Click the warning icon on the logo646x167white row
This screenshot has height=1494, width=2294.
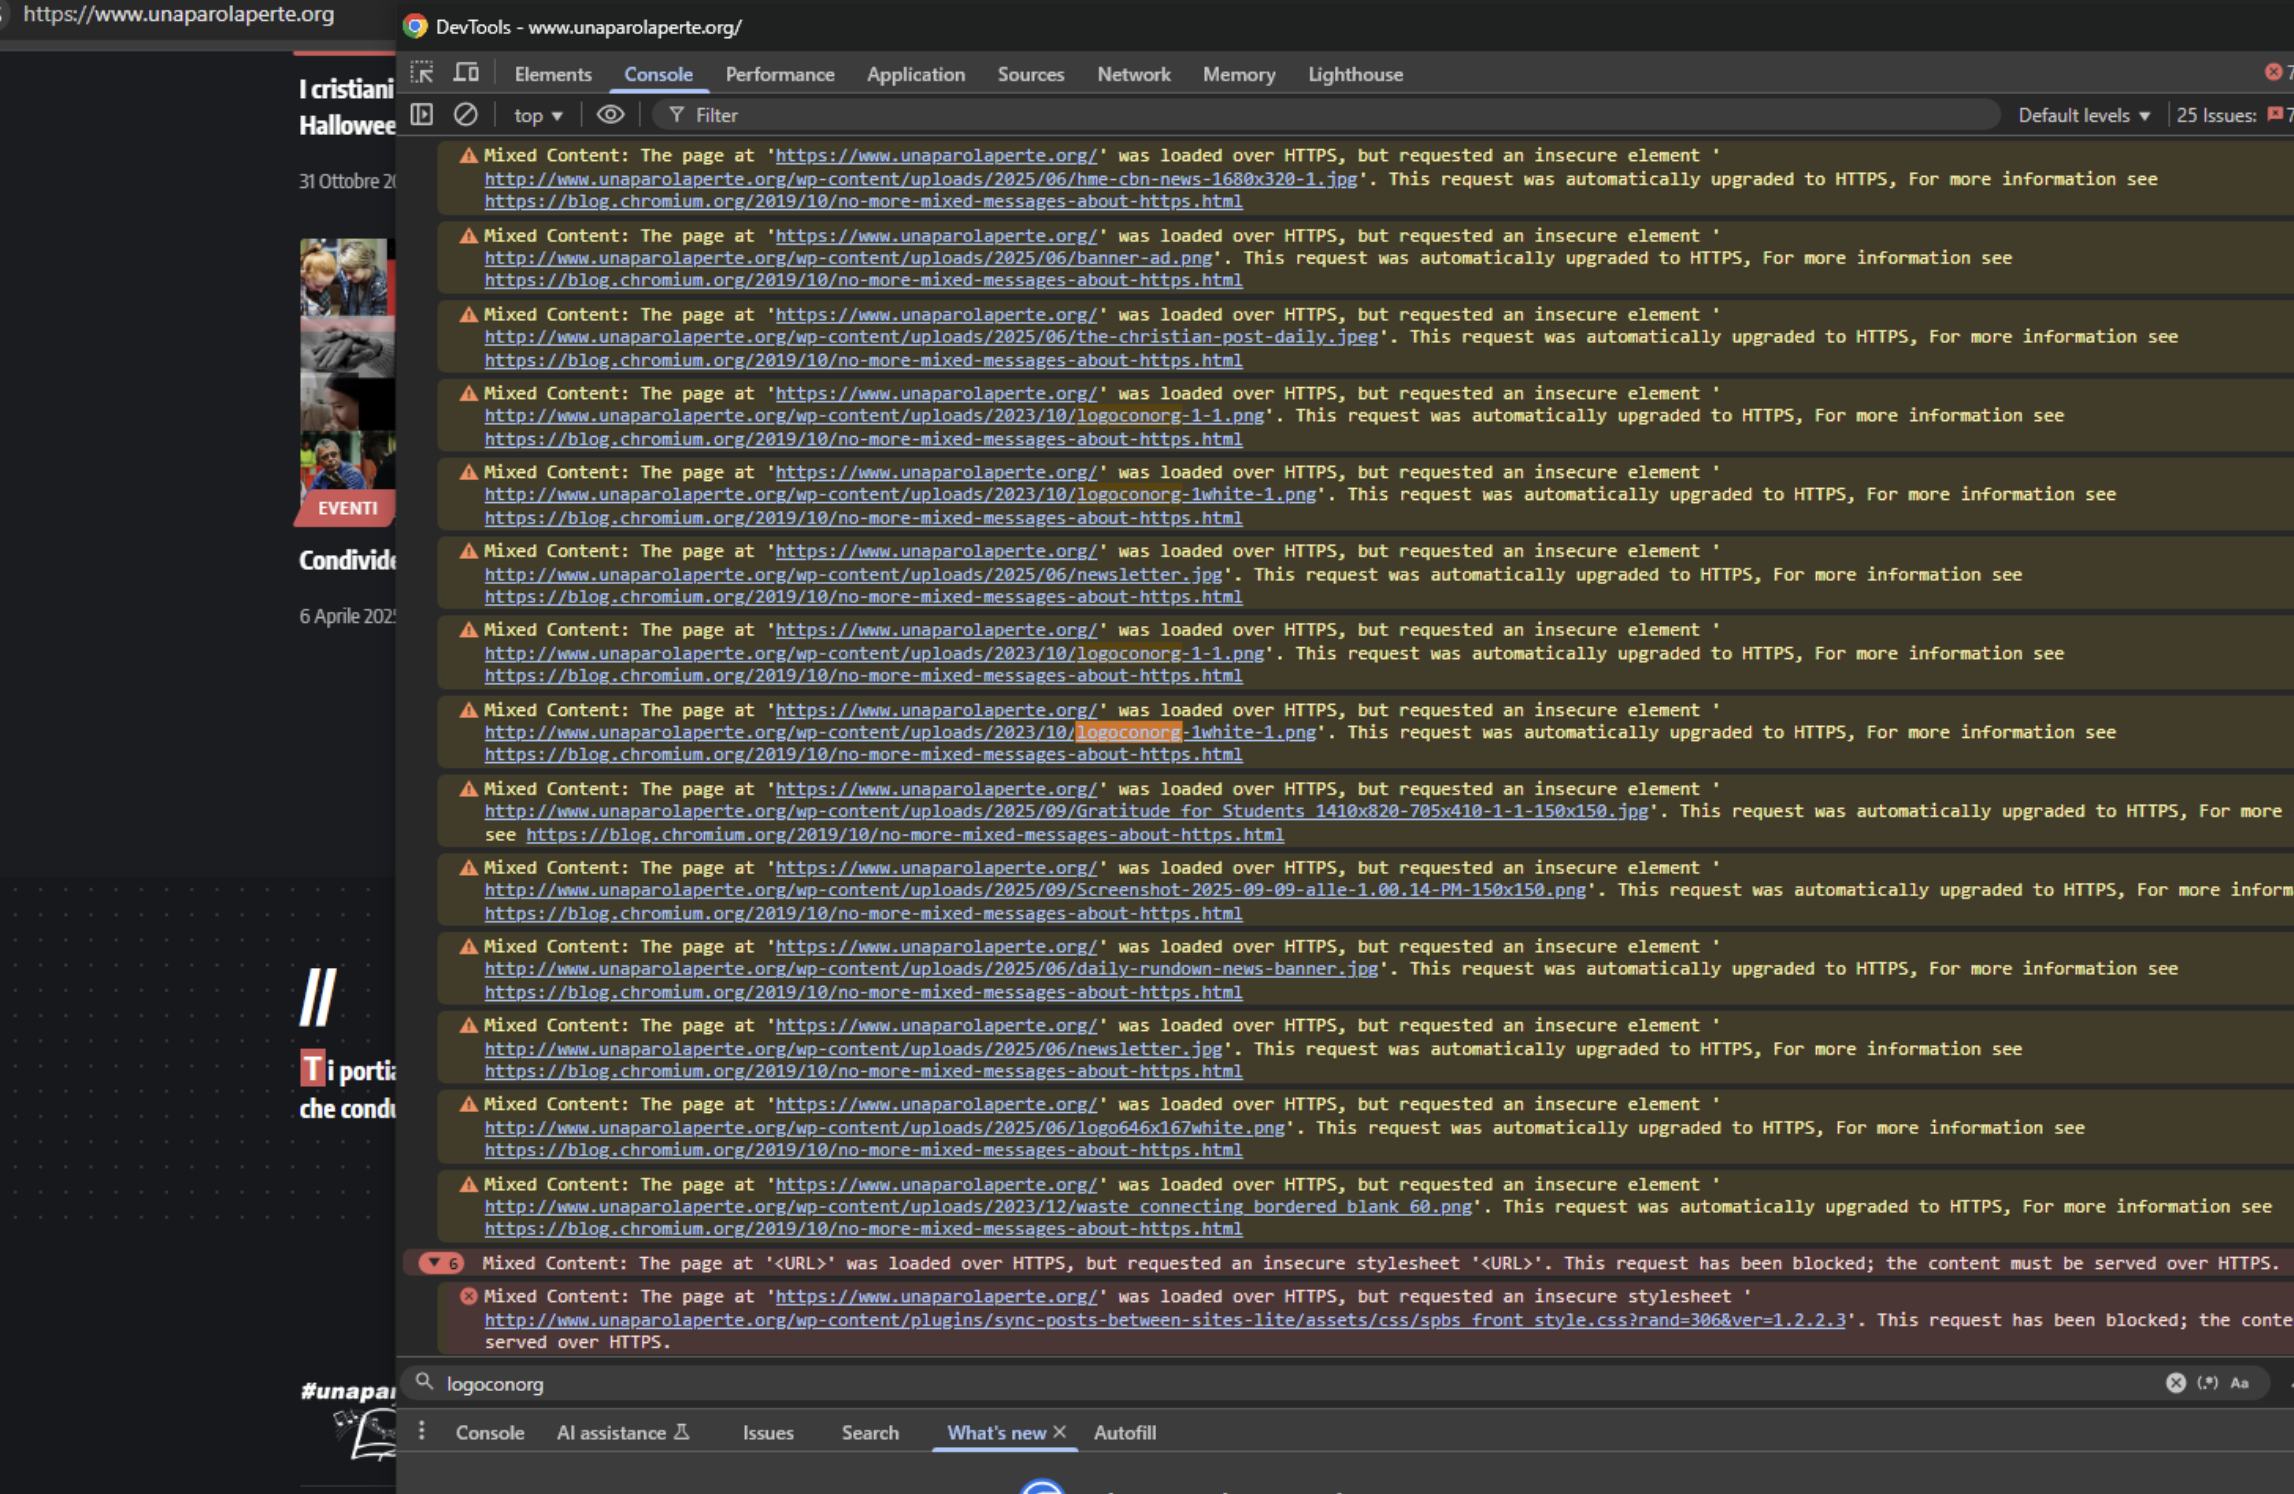pos(468,1105)
